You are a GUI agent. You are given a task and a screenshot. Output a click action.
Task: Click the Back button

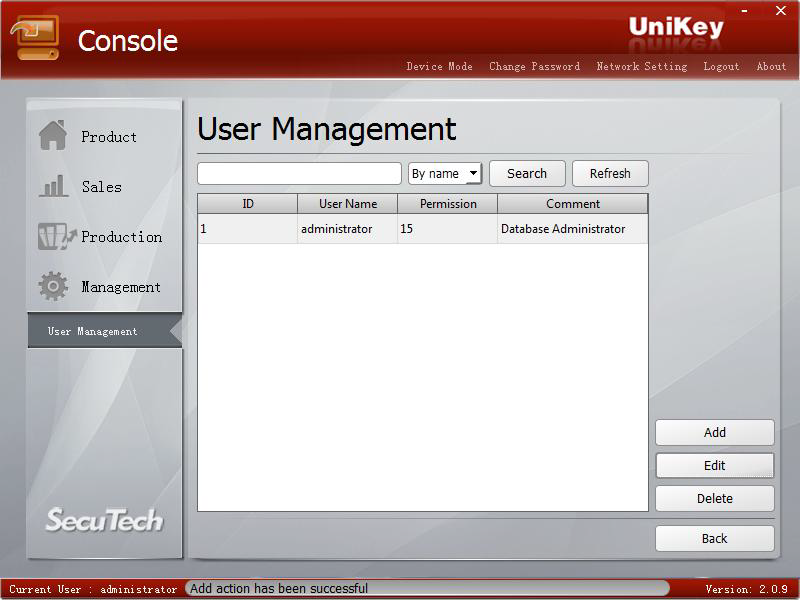[714, 538]
